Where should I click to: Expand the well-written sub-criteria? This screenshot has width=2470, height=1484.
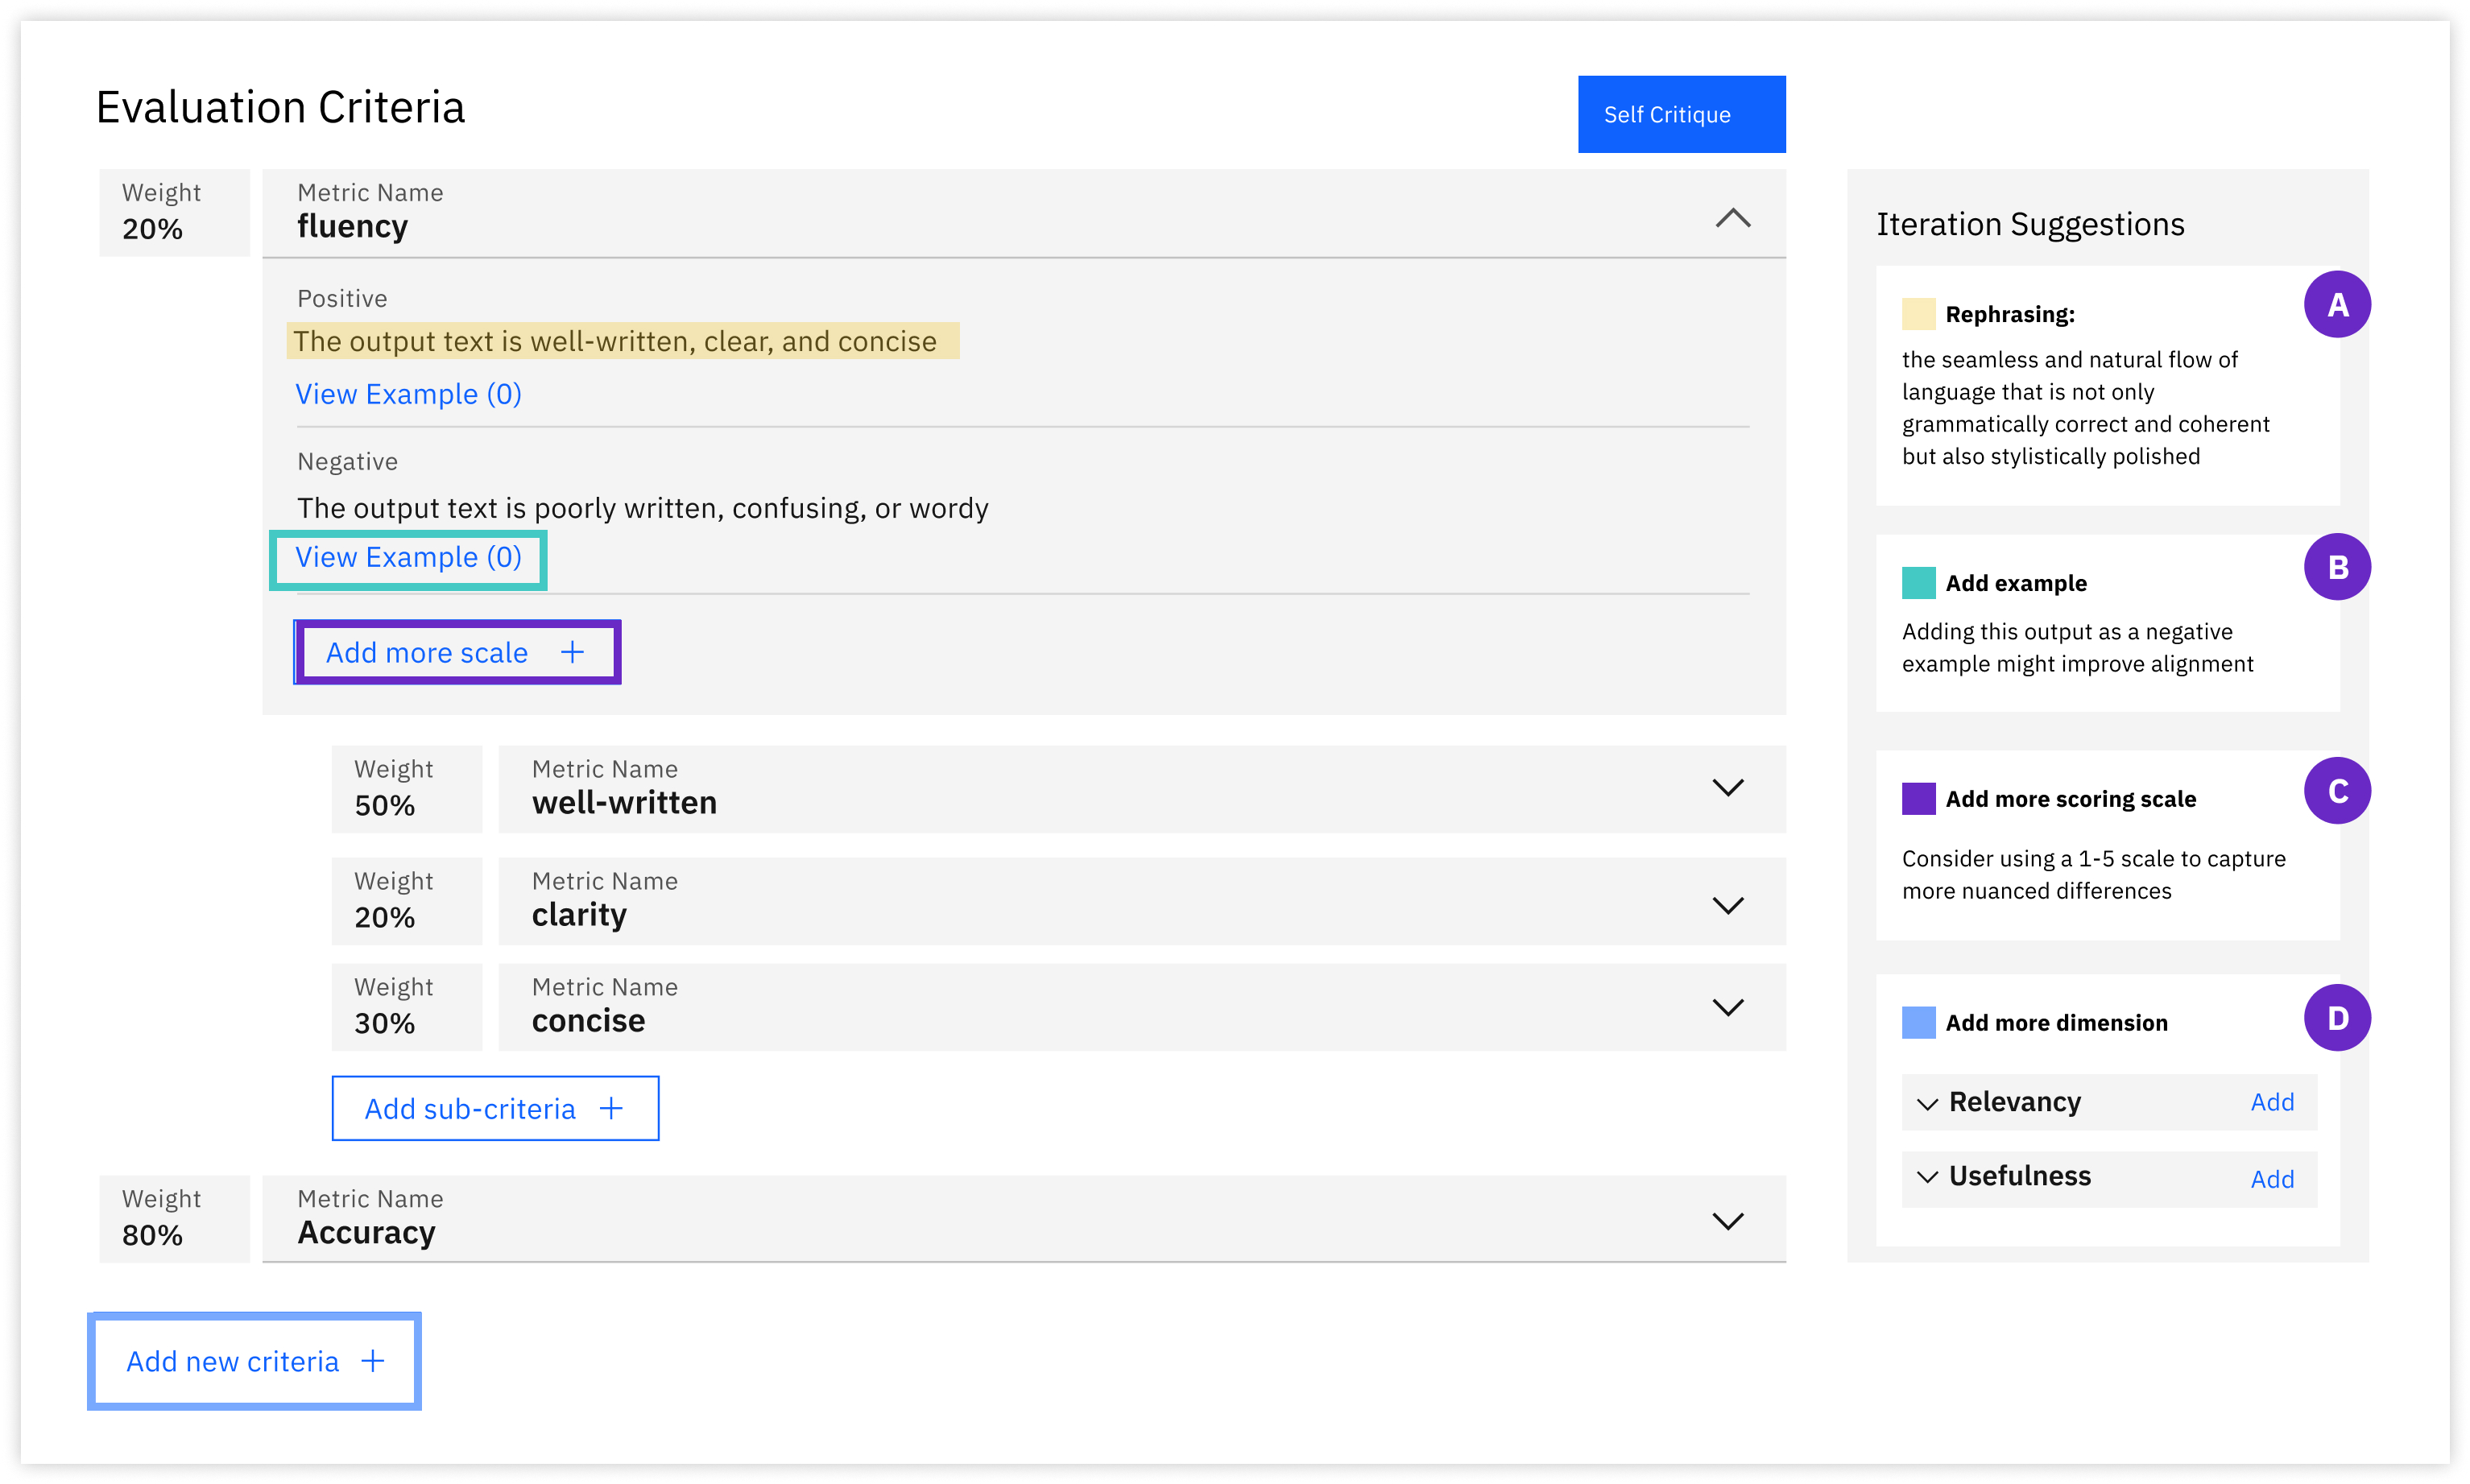pyautogui.click(x=1728, y=788)
